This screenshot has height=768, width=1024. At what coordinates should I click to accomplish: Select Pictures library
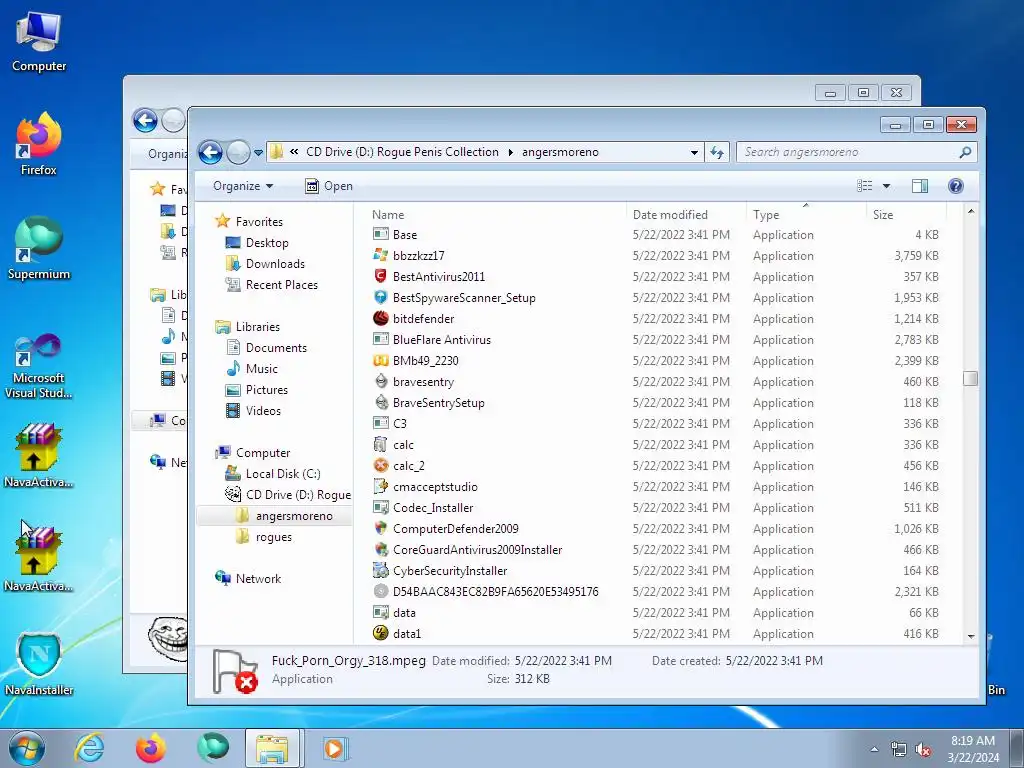266,389
